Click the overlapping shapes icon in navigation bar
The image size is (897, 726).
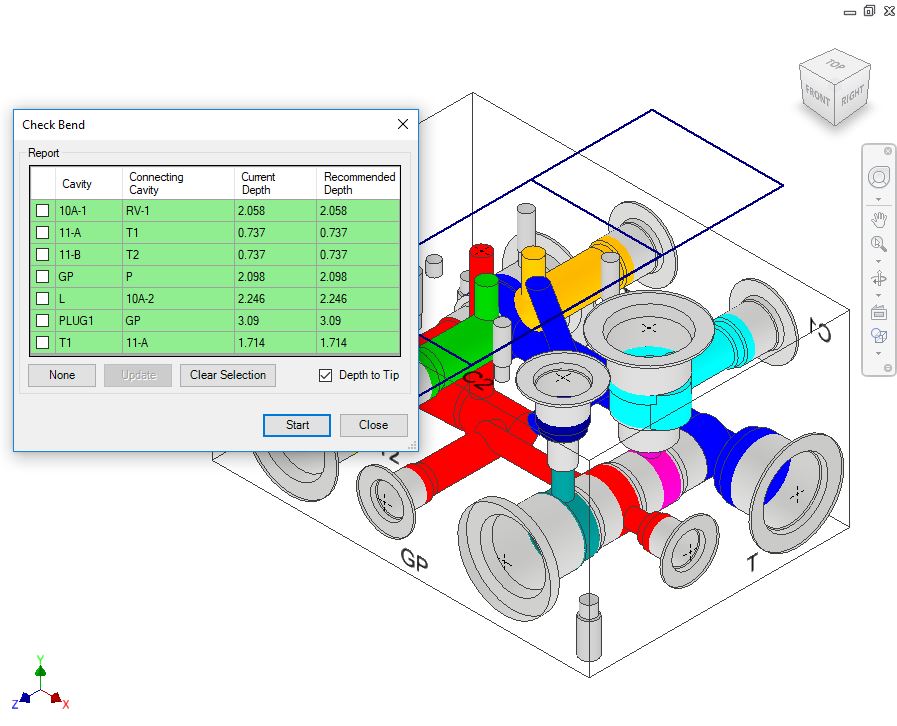[878, 337]
